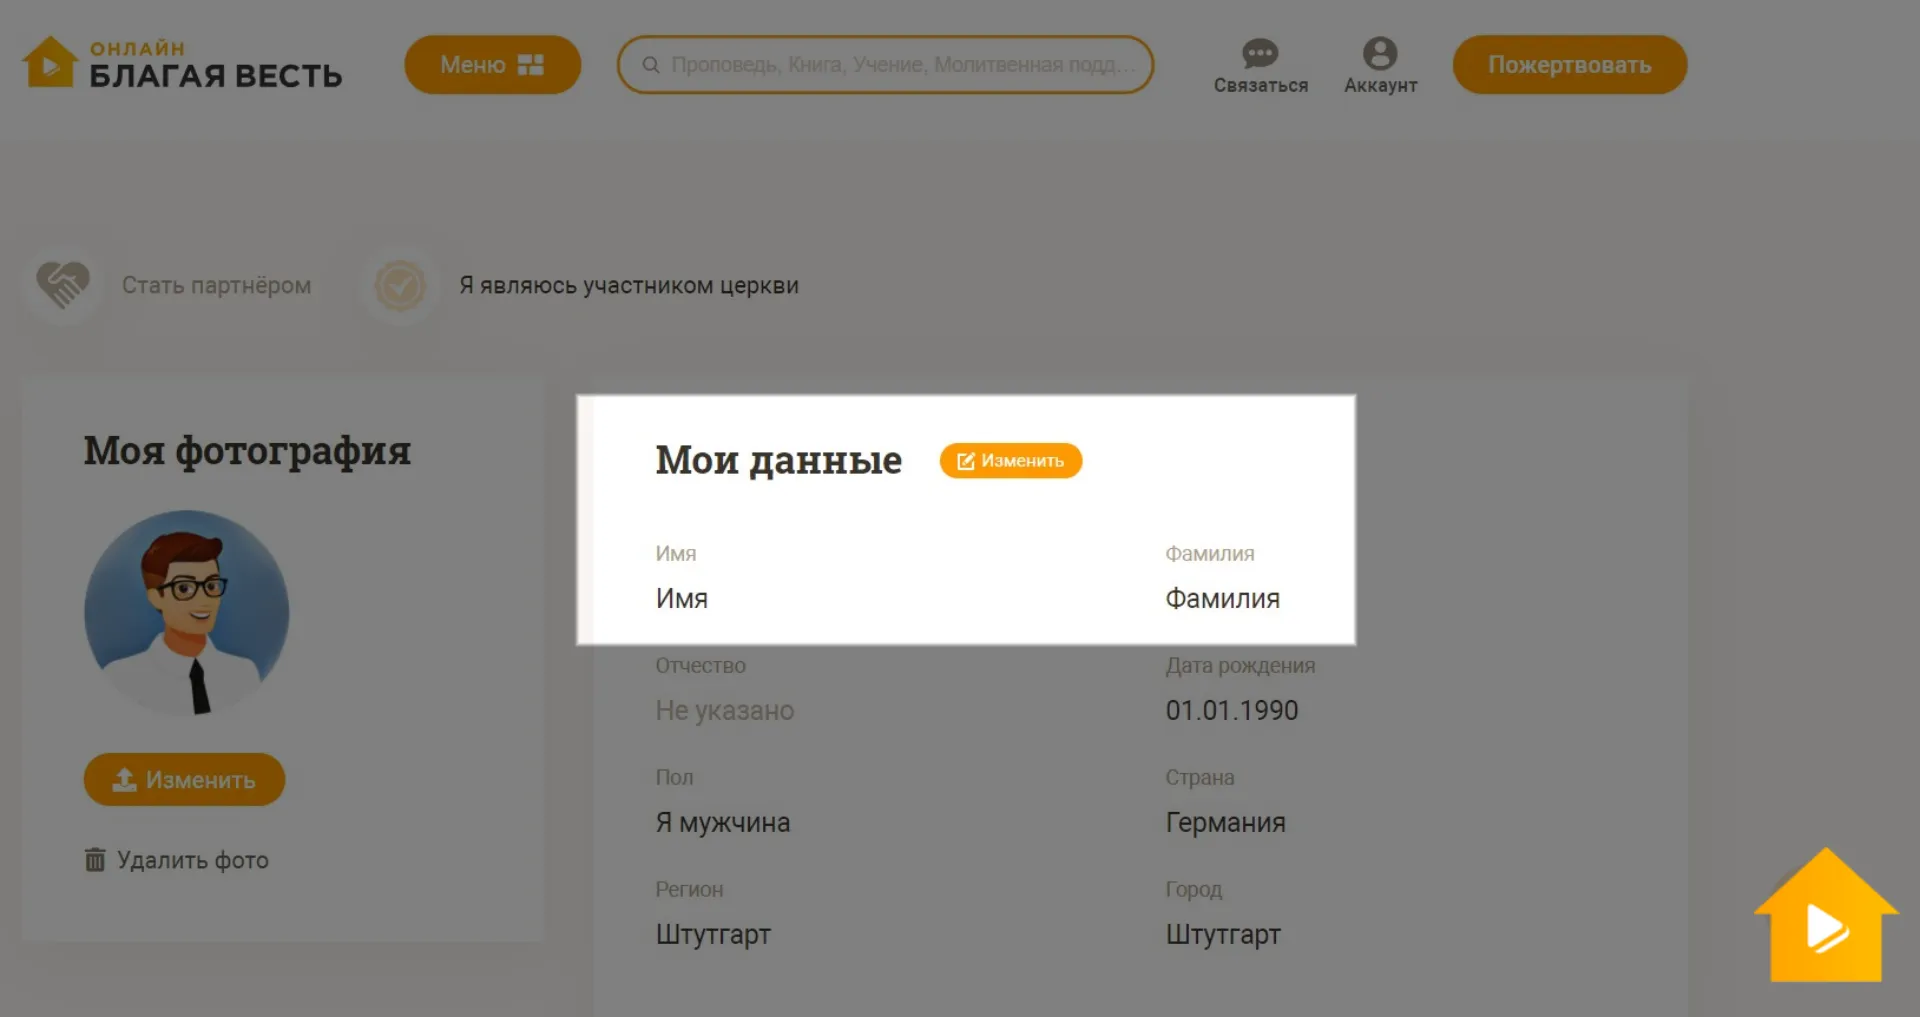Select the Имя value field
Image resolution: width=1920 pixels, height=1017 pixels.
[x=682, y=599]
